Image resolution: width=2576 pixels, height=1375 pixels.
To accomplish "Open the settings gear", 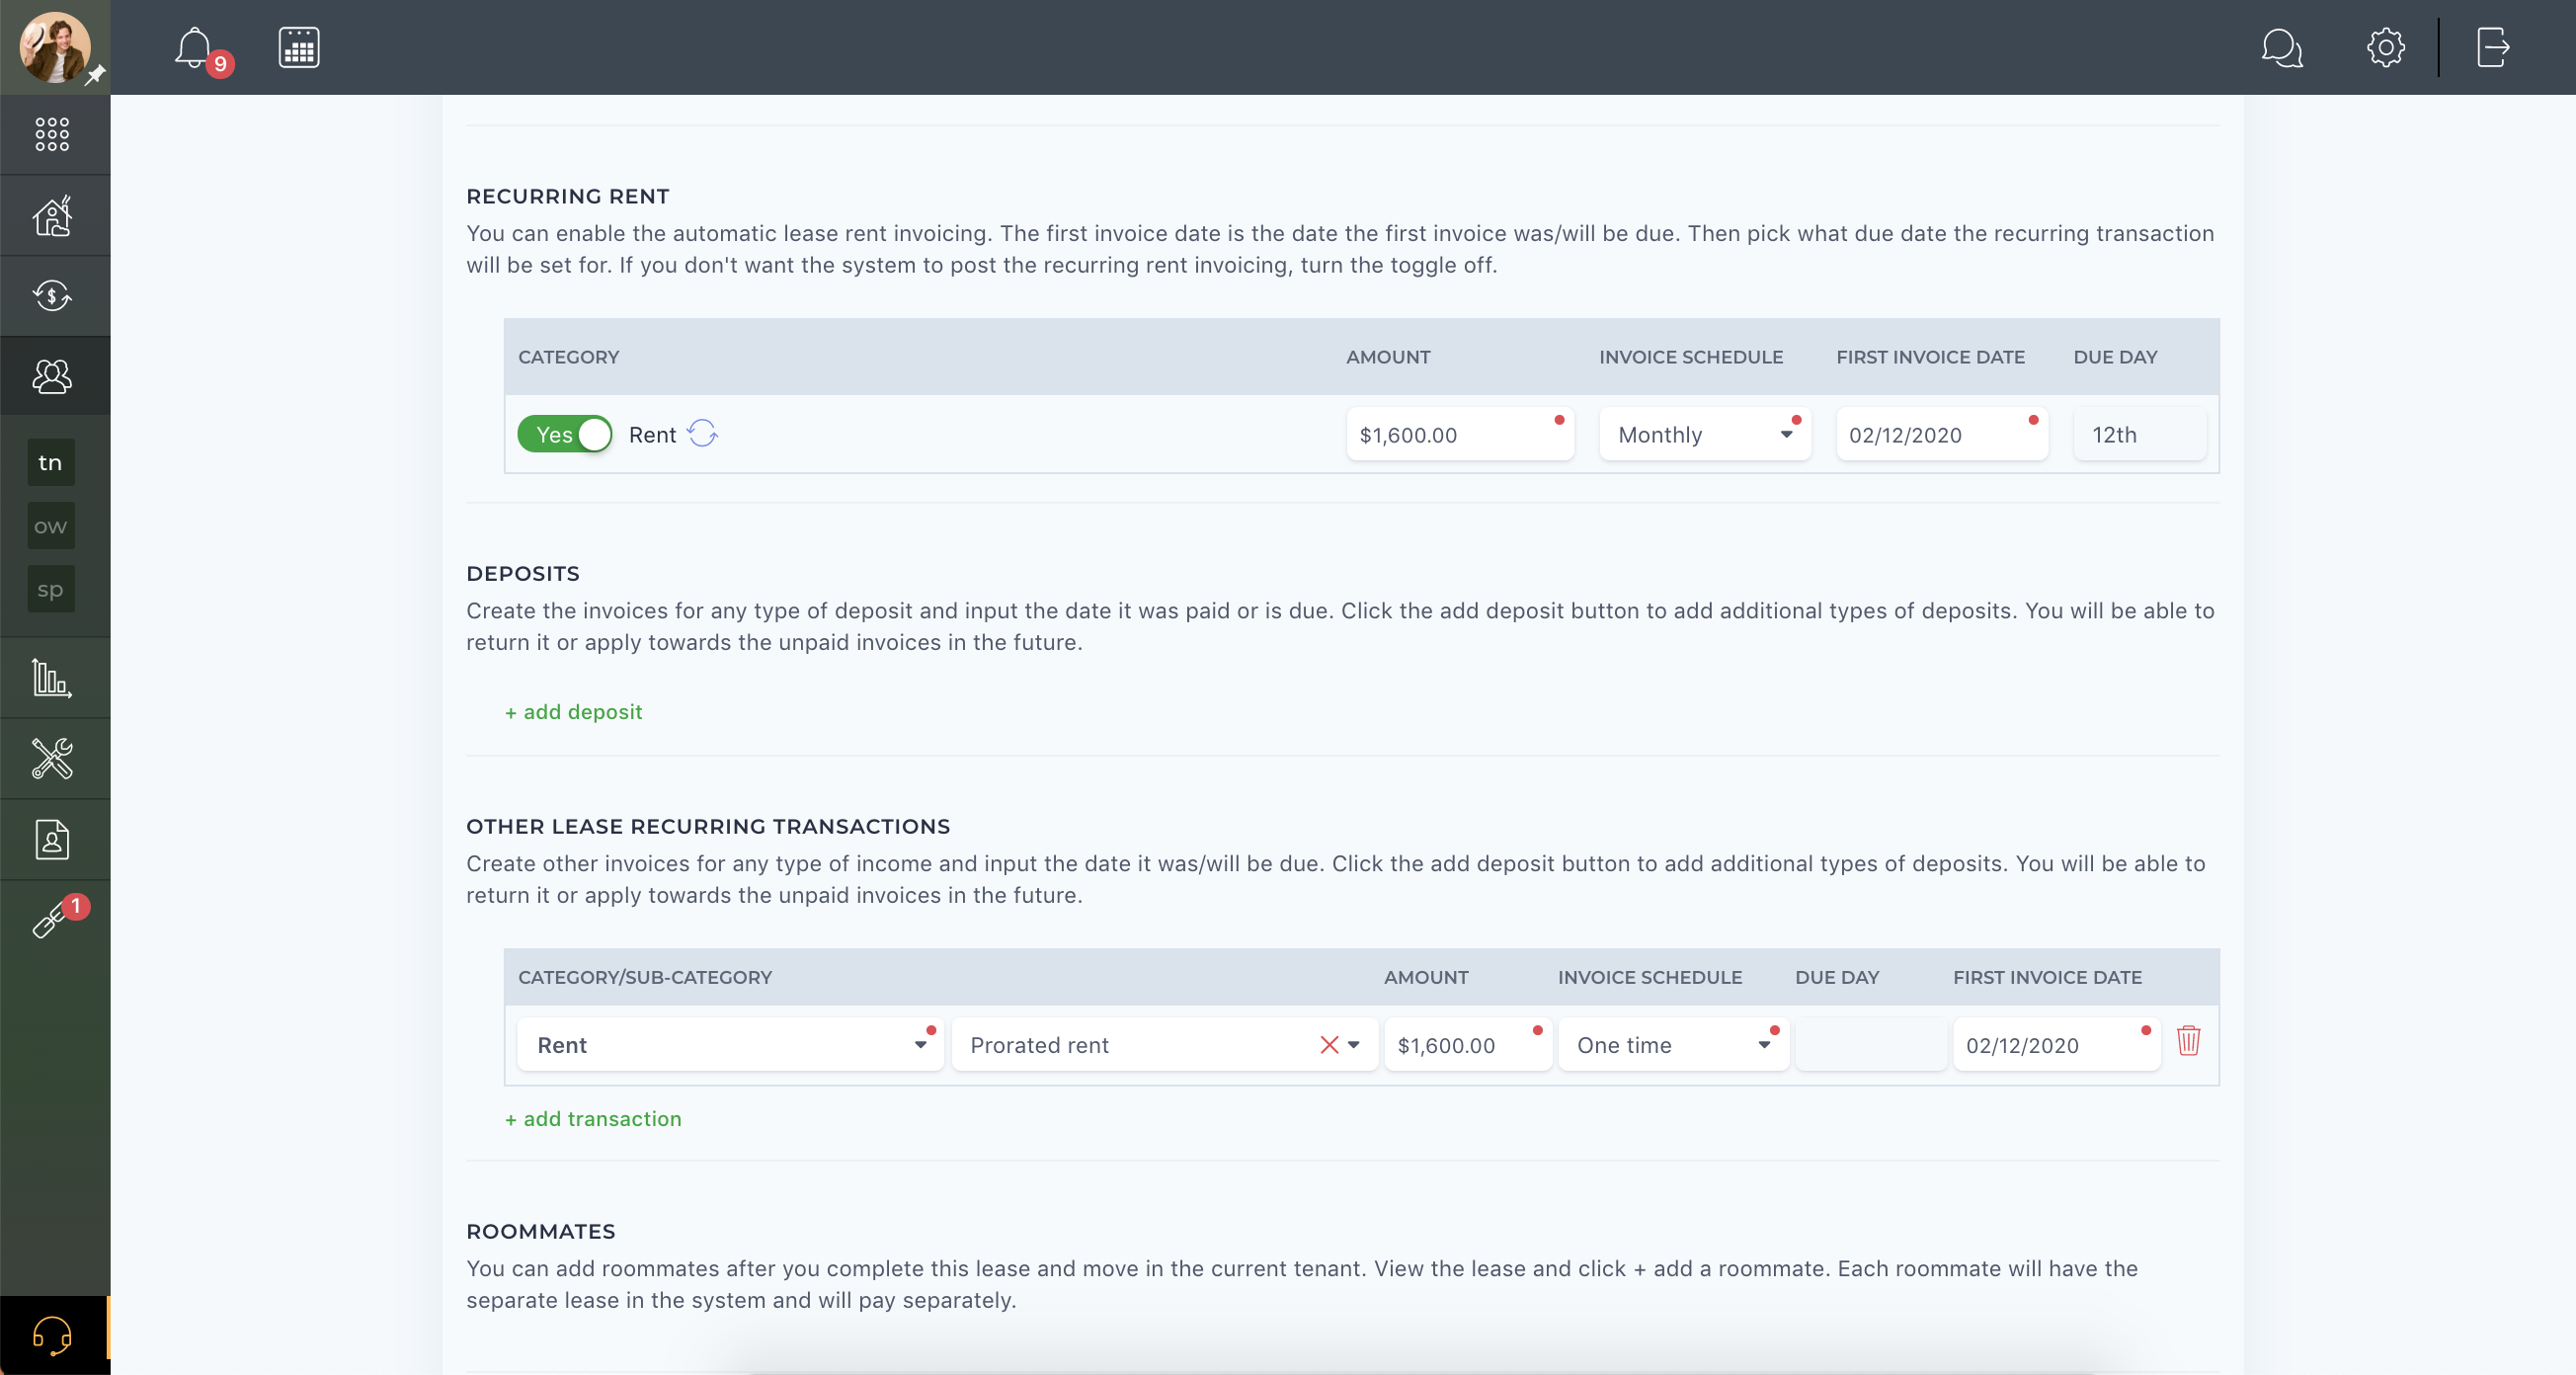I will pyautogui.click(x=2385, y=47).
